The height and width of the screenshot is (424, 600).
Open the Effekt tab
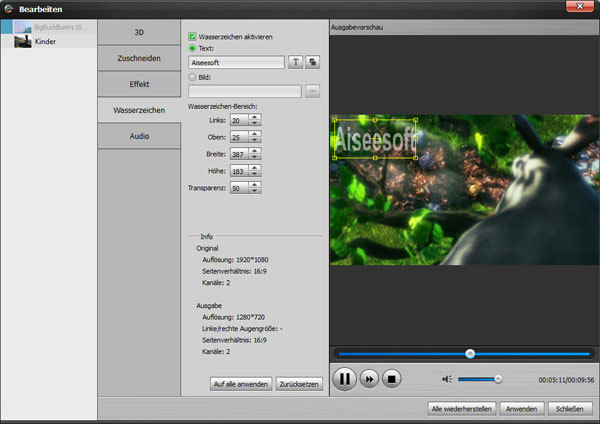[139, 84]
